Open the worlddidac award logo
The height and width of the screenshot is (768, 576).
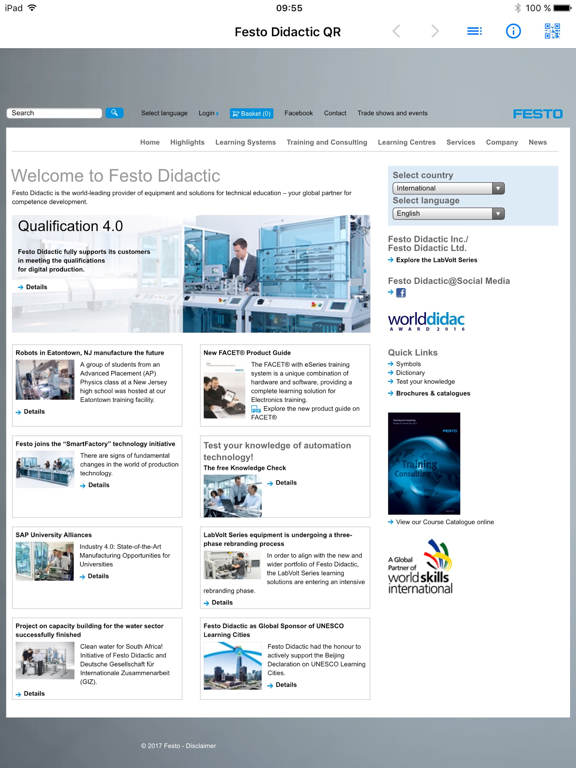pyautogui.click(x=426, y=321)
